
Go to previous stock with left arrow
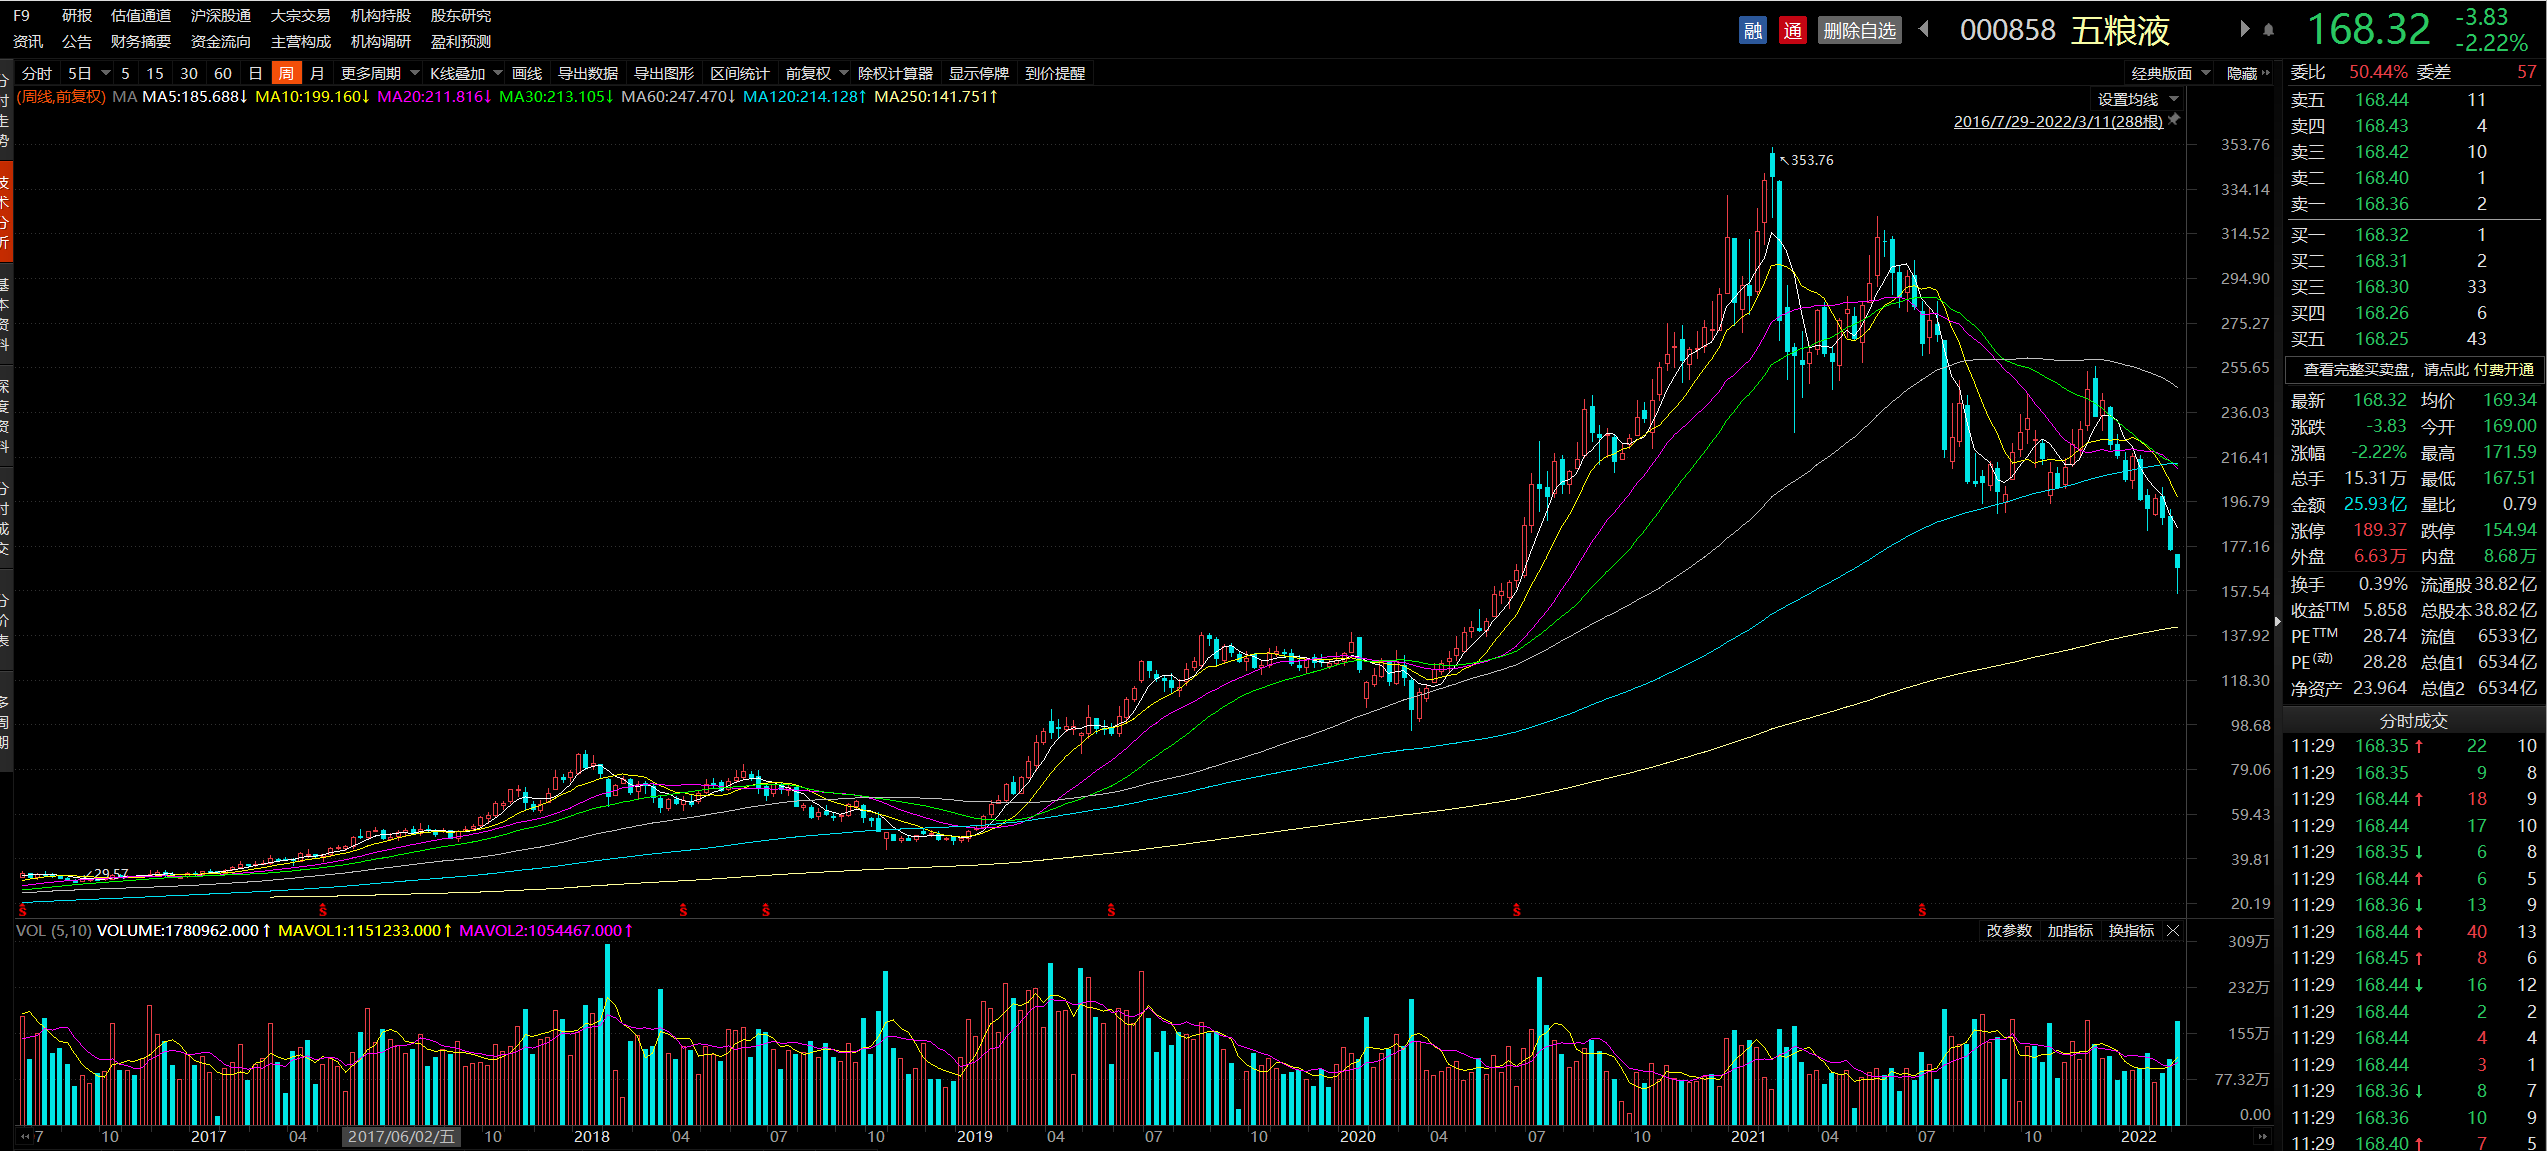click(1924, 29)
